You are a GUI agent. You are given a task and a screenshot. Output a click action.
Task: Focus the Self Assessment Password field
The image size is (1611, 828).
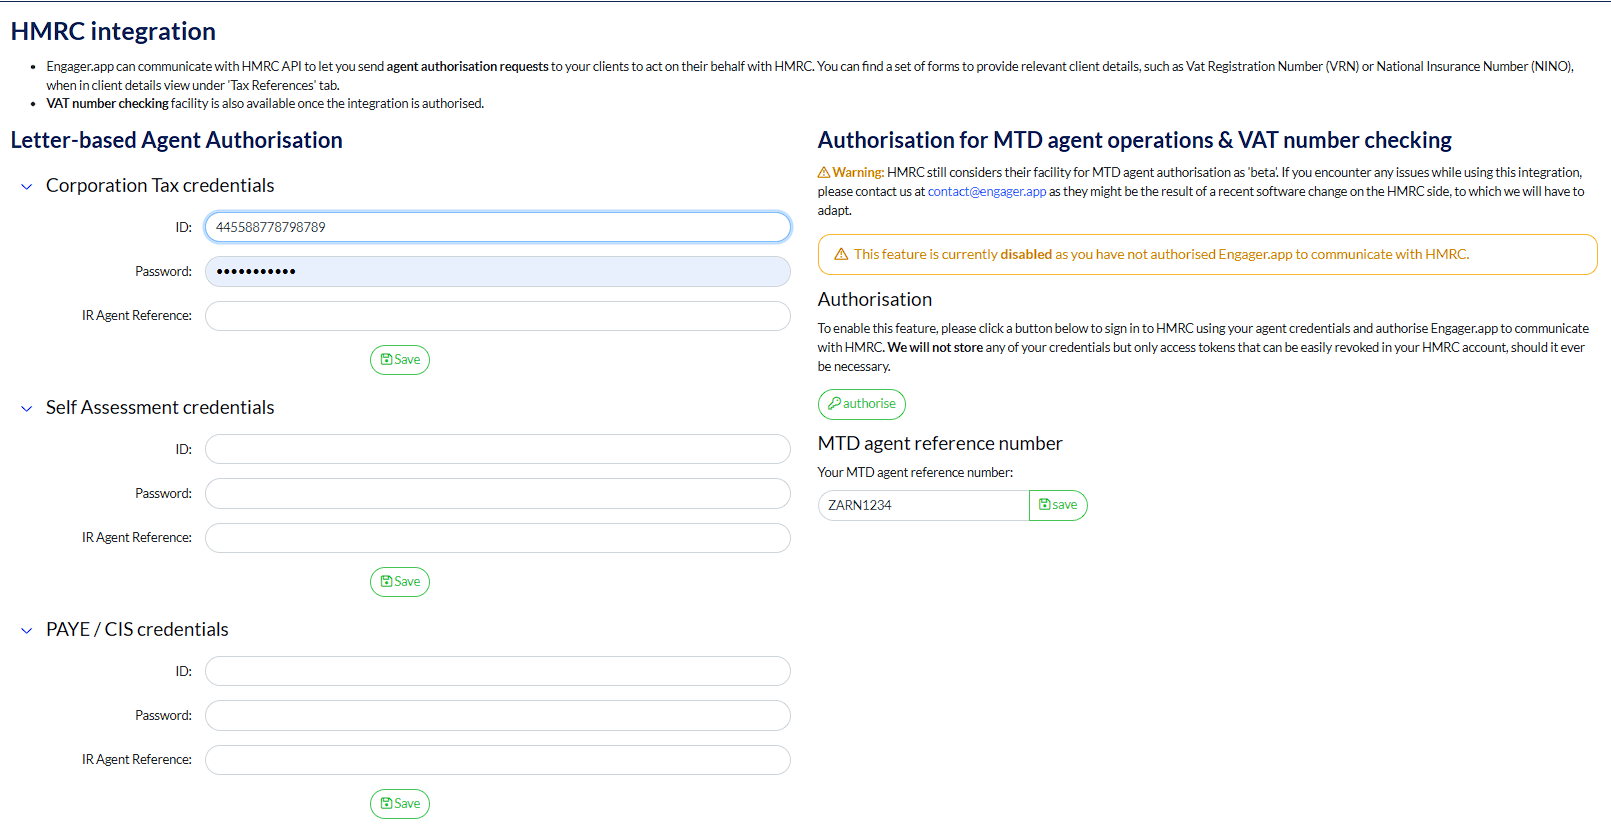[x=497, y=494]
